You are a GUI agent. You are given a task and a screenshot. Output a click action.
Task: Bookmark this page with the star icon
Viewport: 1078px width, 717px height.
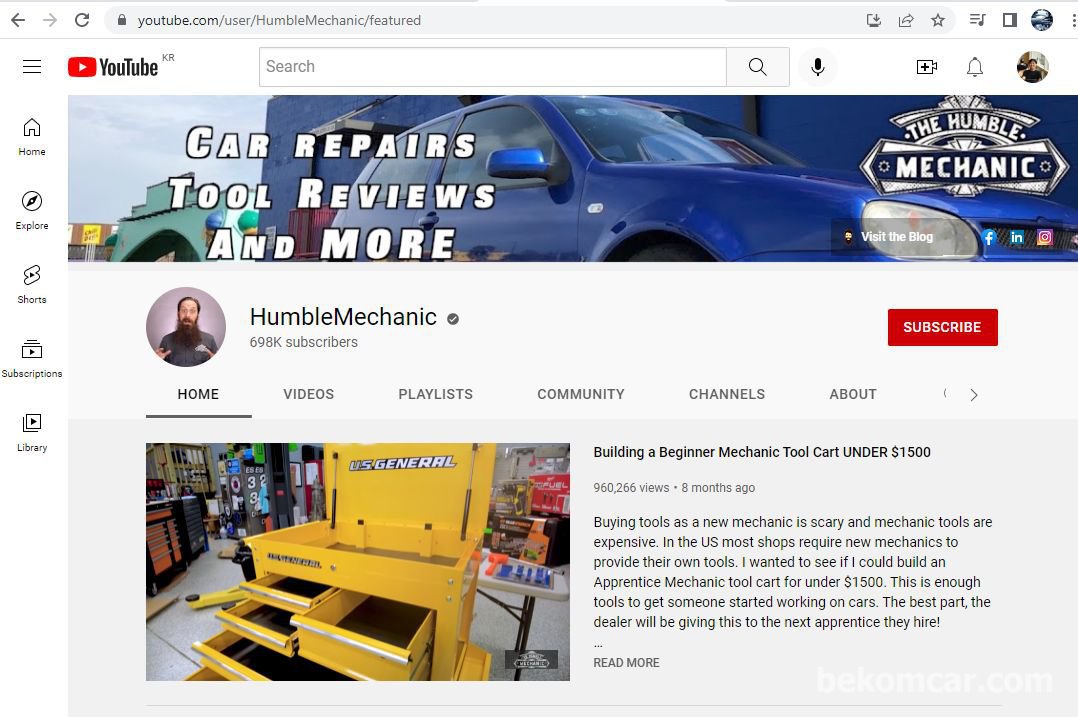pyautogui.click(x=938, y=20)
